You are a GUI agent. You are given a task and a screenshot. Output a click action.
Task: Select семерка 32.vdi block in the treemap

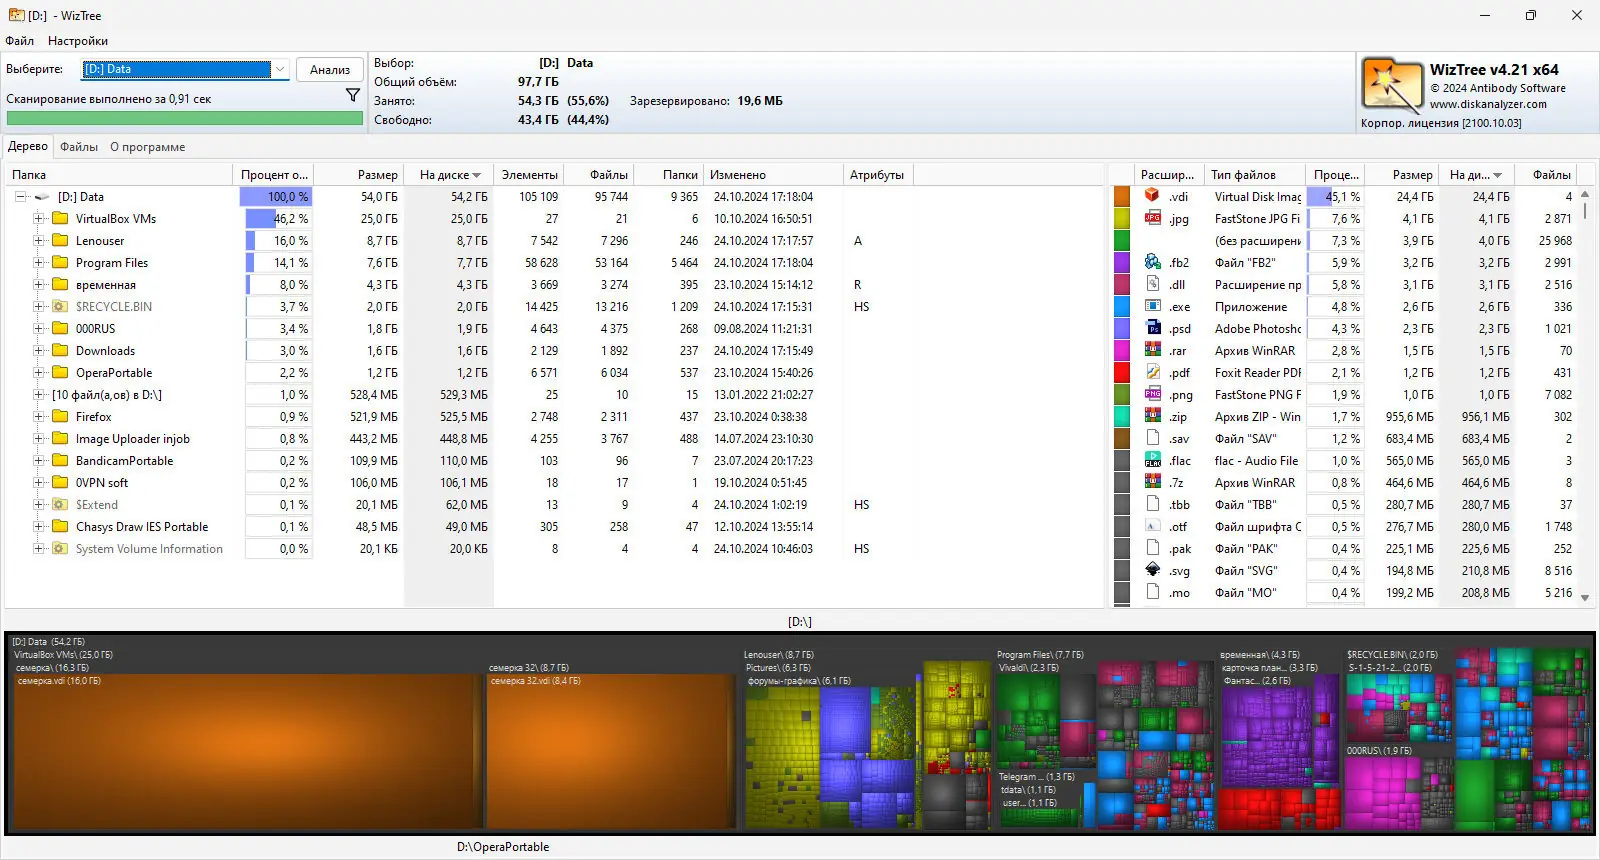tap(611, 751)
